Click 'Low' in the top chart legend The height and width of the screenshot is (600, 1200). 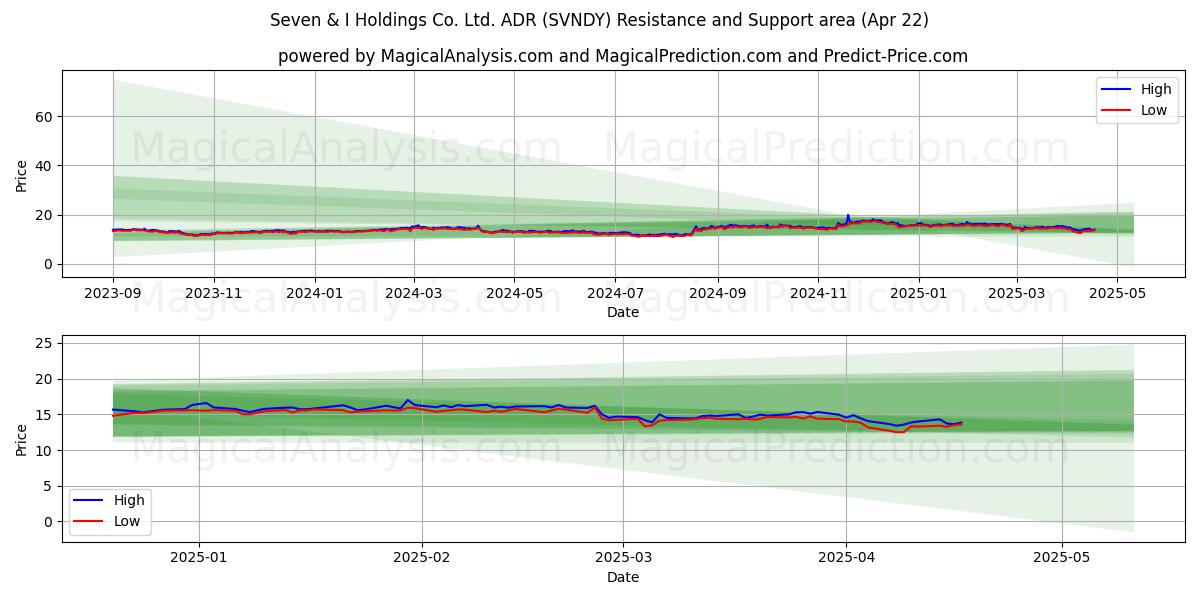[1153, 110]
